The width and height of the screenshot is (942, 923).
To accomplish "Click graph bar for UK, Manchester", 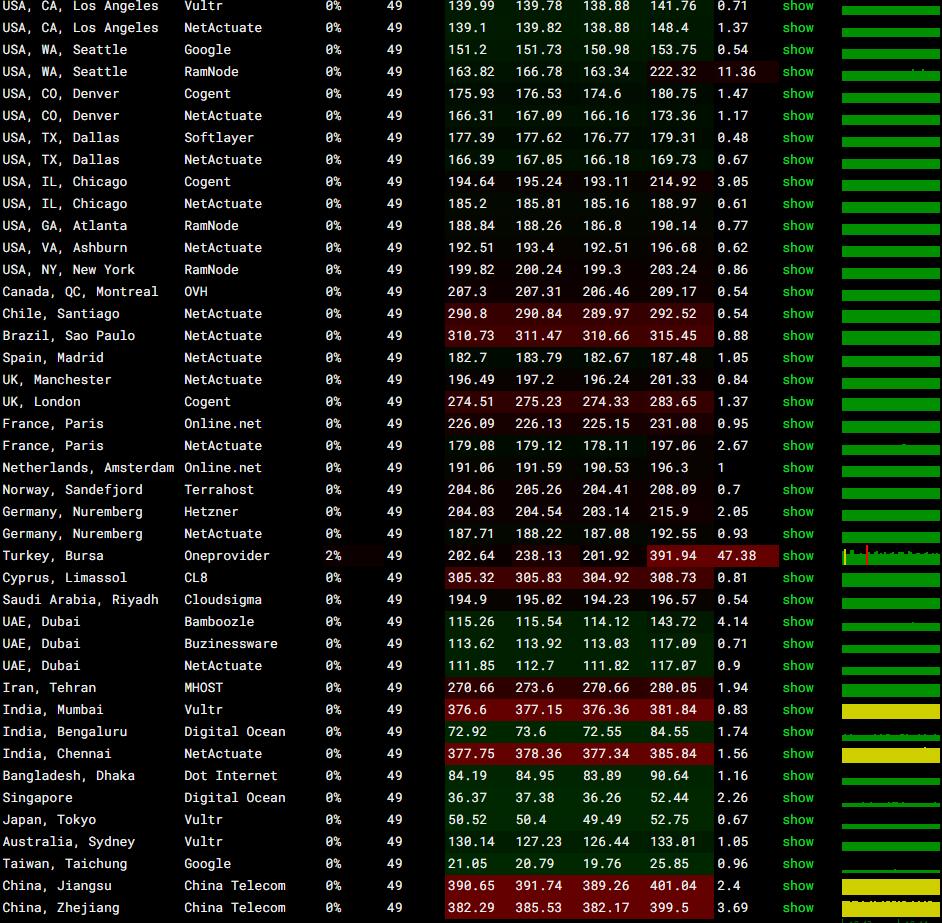I will 892,383.
